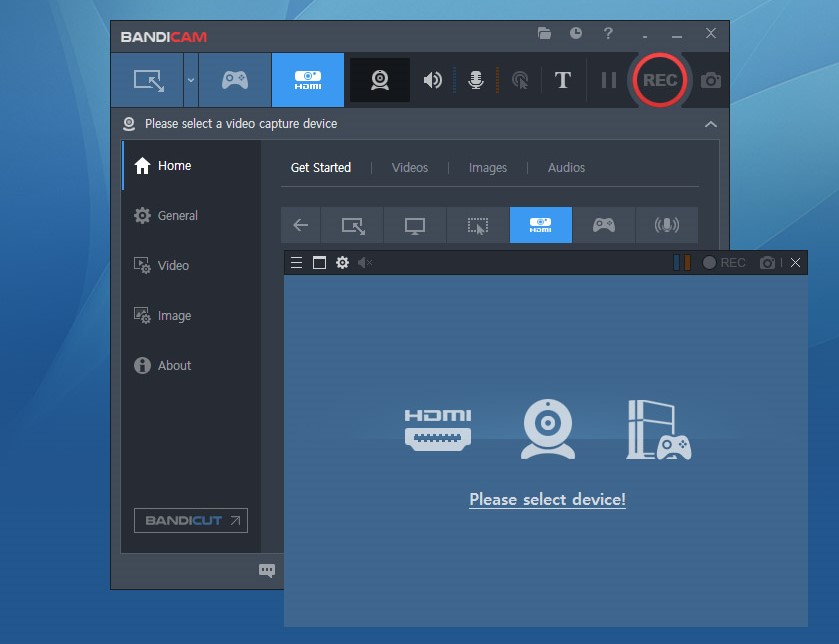The image size is (839, 644).
Task: Select rectangle area mode in Get Started row
Action: 353,225
